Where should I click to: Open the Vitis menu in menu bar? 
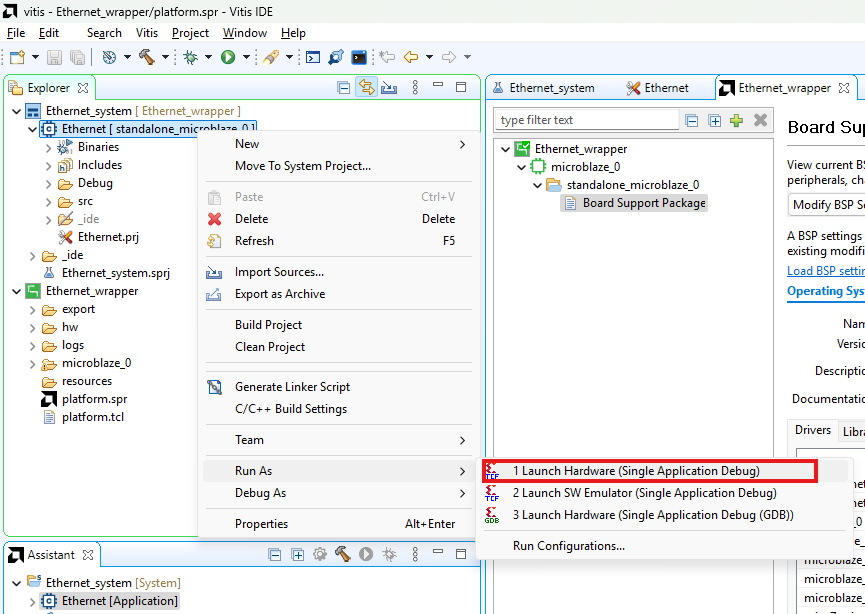(x=146, y=33)
